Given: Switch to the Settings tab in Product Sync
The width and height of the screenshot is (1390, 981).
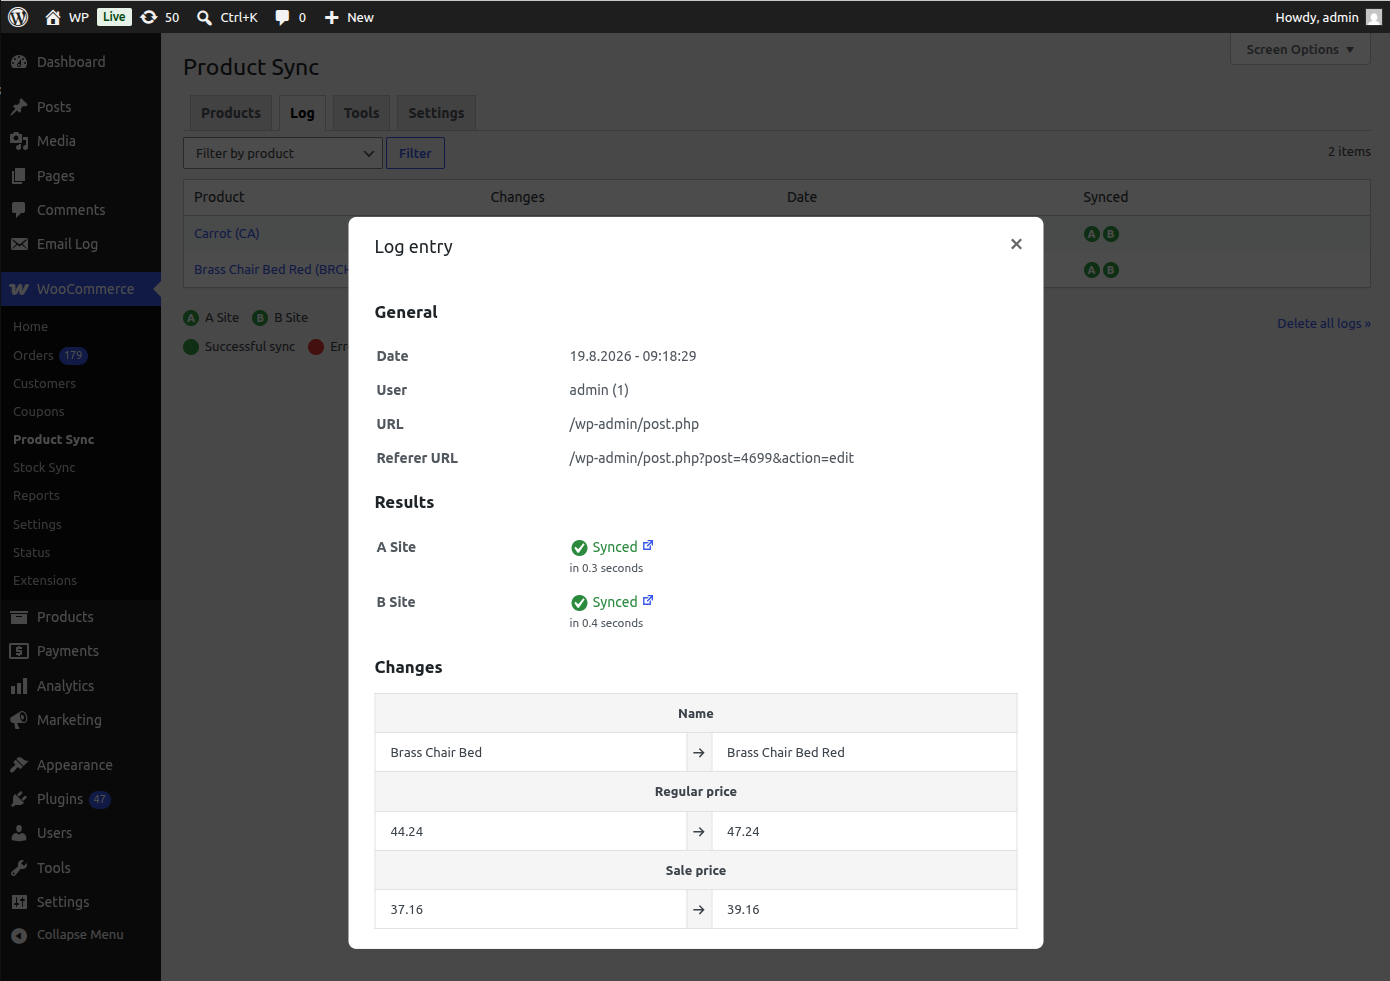Looking at the screenshot, I should [x=436, y=113].
